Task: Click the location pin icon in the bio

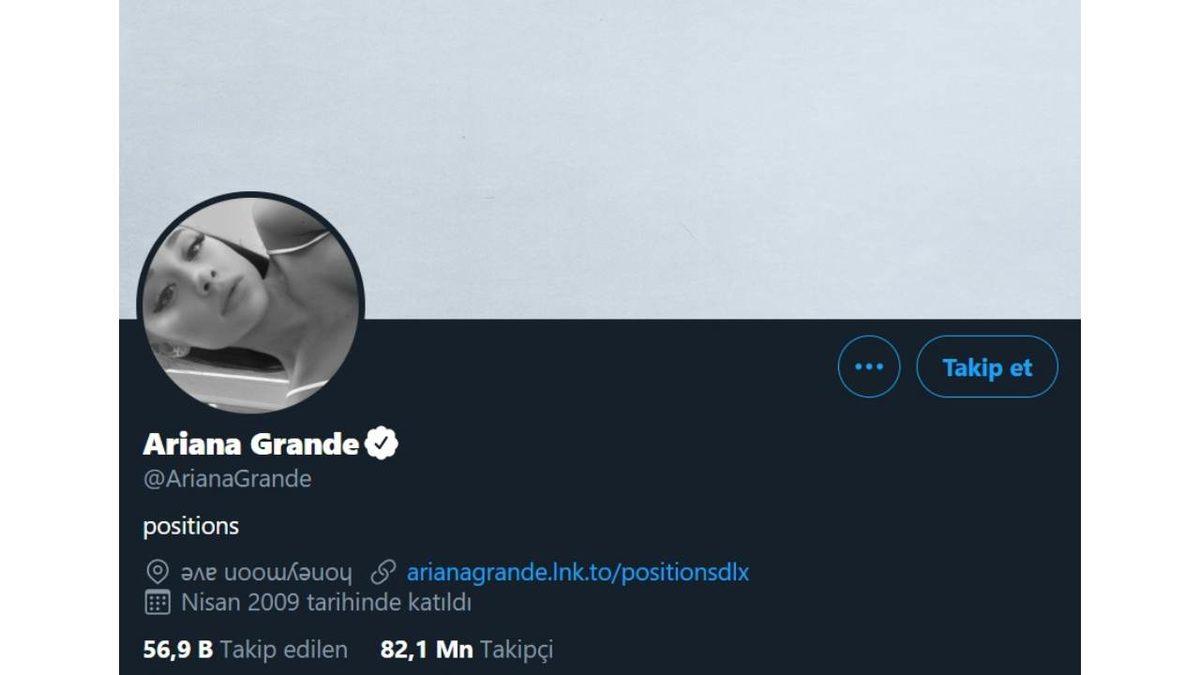Action: coord(157,571)
